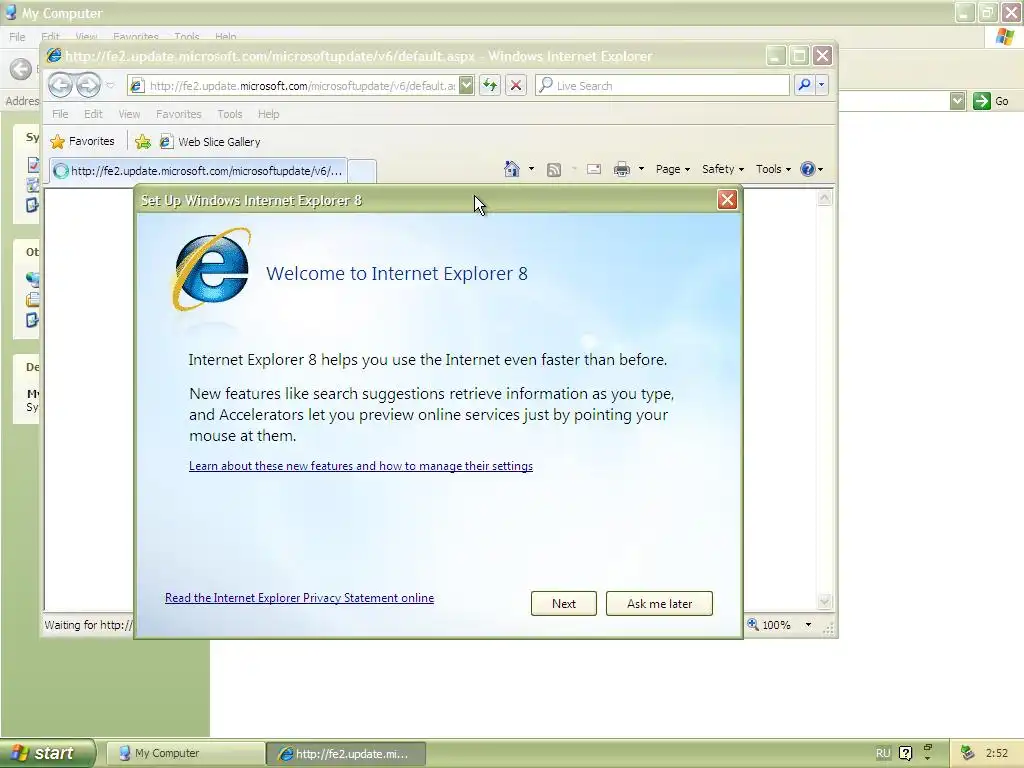Click the Next button in setup dialog
Viewport: 1024px width, 768px height.
(x=564, y=603)
